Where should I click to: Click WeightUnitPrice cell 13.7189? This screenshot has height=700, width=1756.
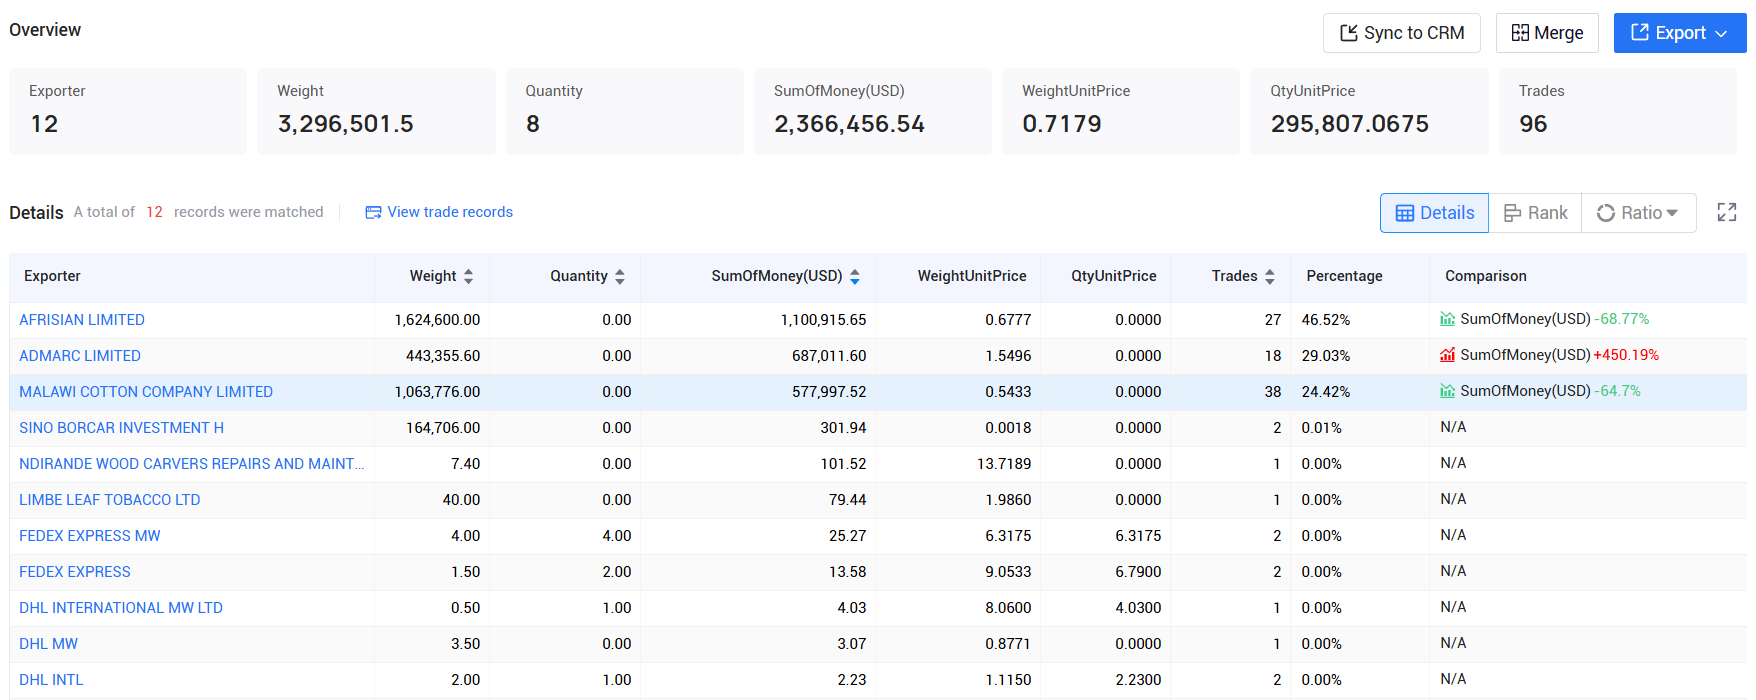pyautogui.click(x=1004, y=464)
